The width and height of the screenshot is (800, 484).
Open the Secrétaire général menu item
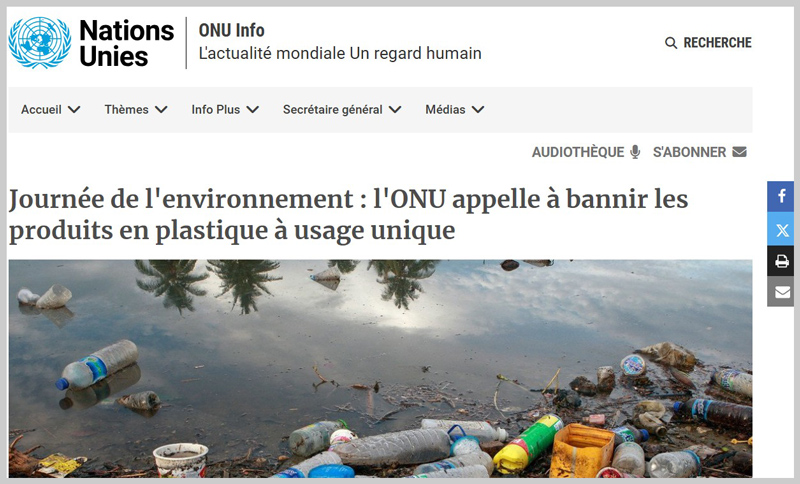(x=333, y=110)
